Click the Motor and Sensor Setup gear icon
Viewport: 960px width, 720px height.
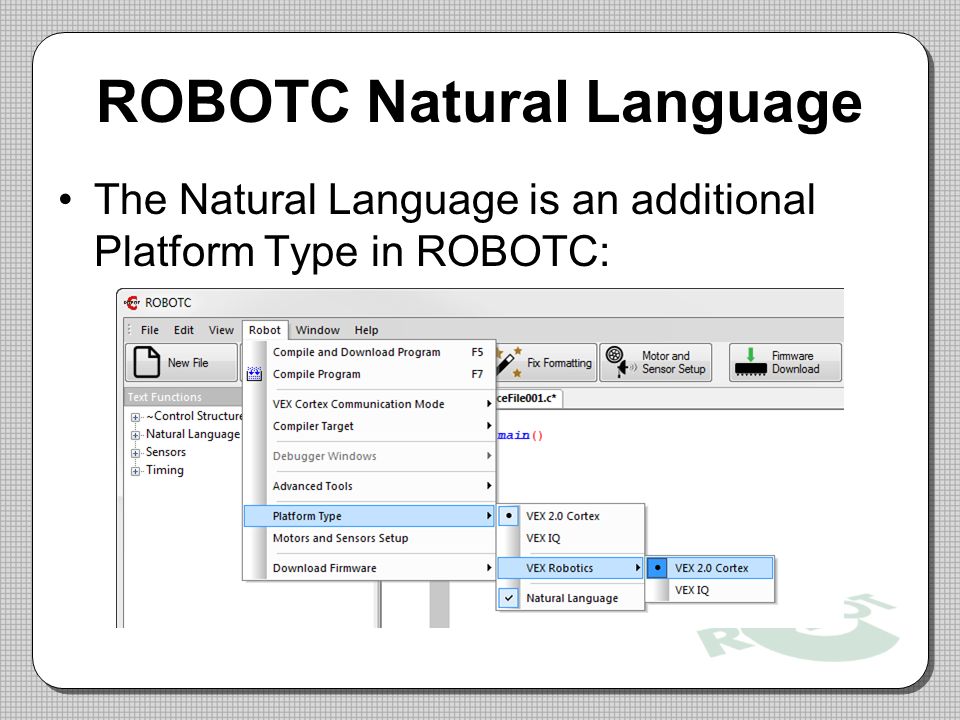(x=621, y=362)
